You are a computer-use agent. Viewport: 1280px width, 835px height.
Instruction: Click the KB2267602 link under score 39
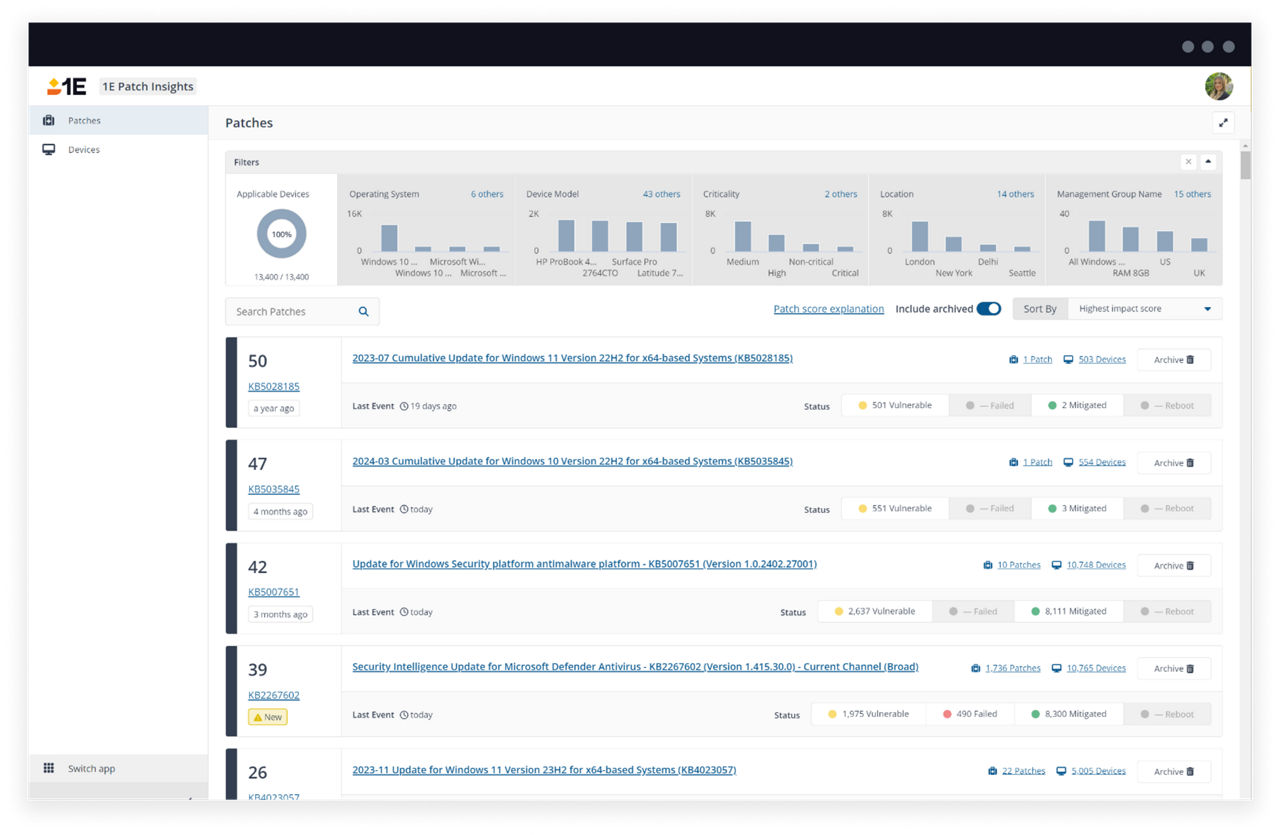pyautogui.click(x=273, y=695)
